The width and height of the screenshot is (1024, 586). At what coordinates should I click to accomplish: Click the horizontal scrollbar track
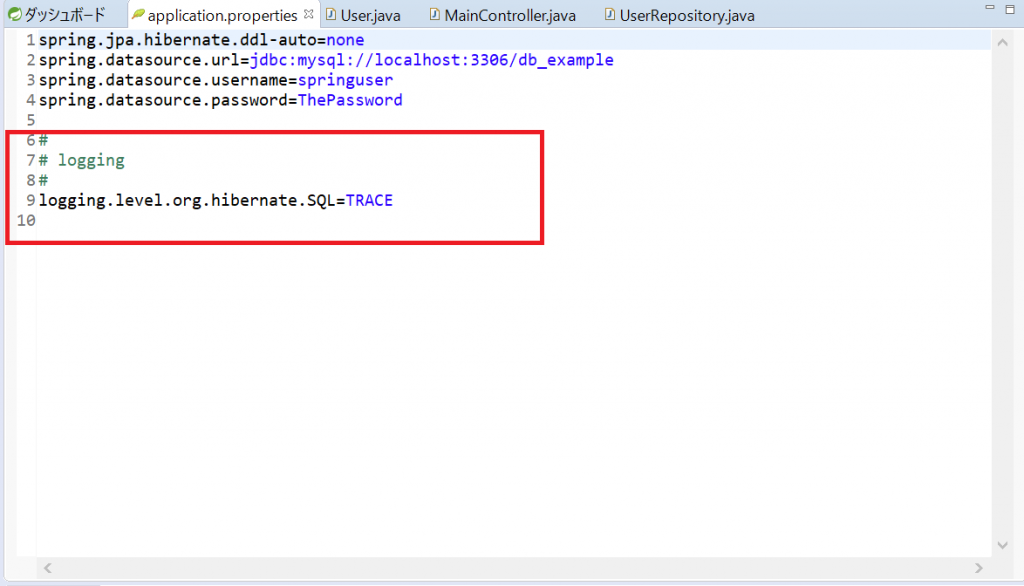(x=500, y=567)
